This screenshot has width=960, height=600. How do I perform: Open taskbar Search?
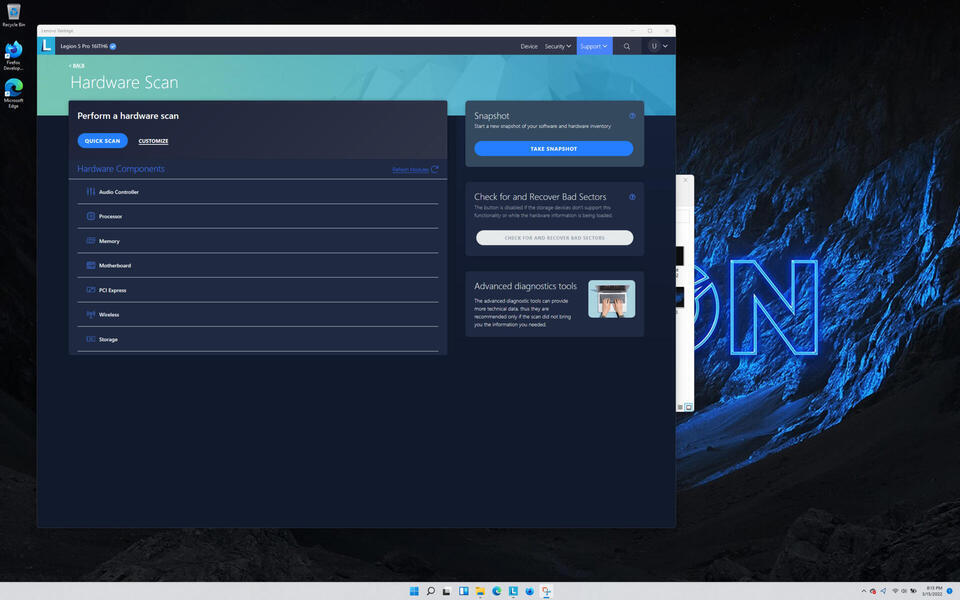tap(430, 591)
